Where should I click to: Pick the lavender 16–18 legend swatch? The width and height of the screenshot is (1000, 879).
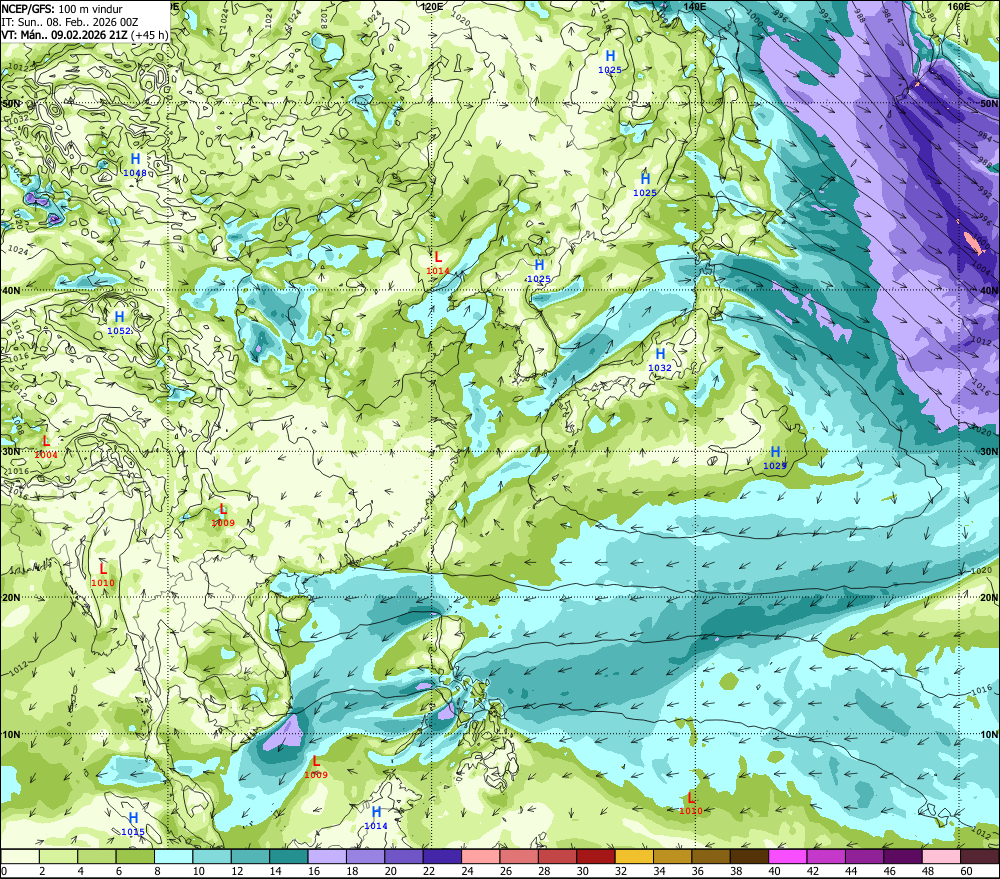point(327,856)
